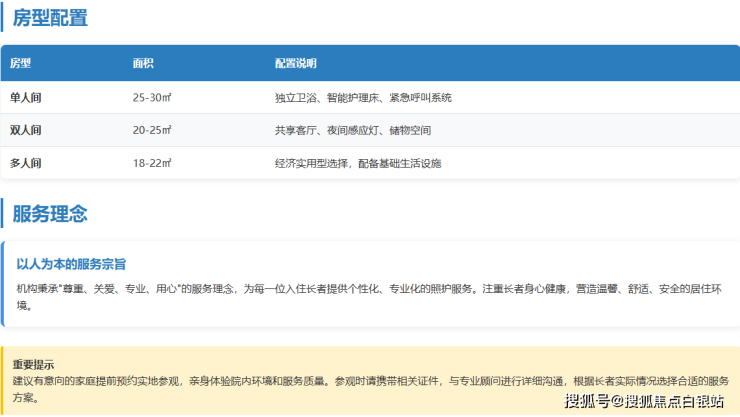
Task: Click the 服务理念 section heading
Action: 50,213
